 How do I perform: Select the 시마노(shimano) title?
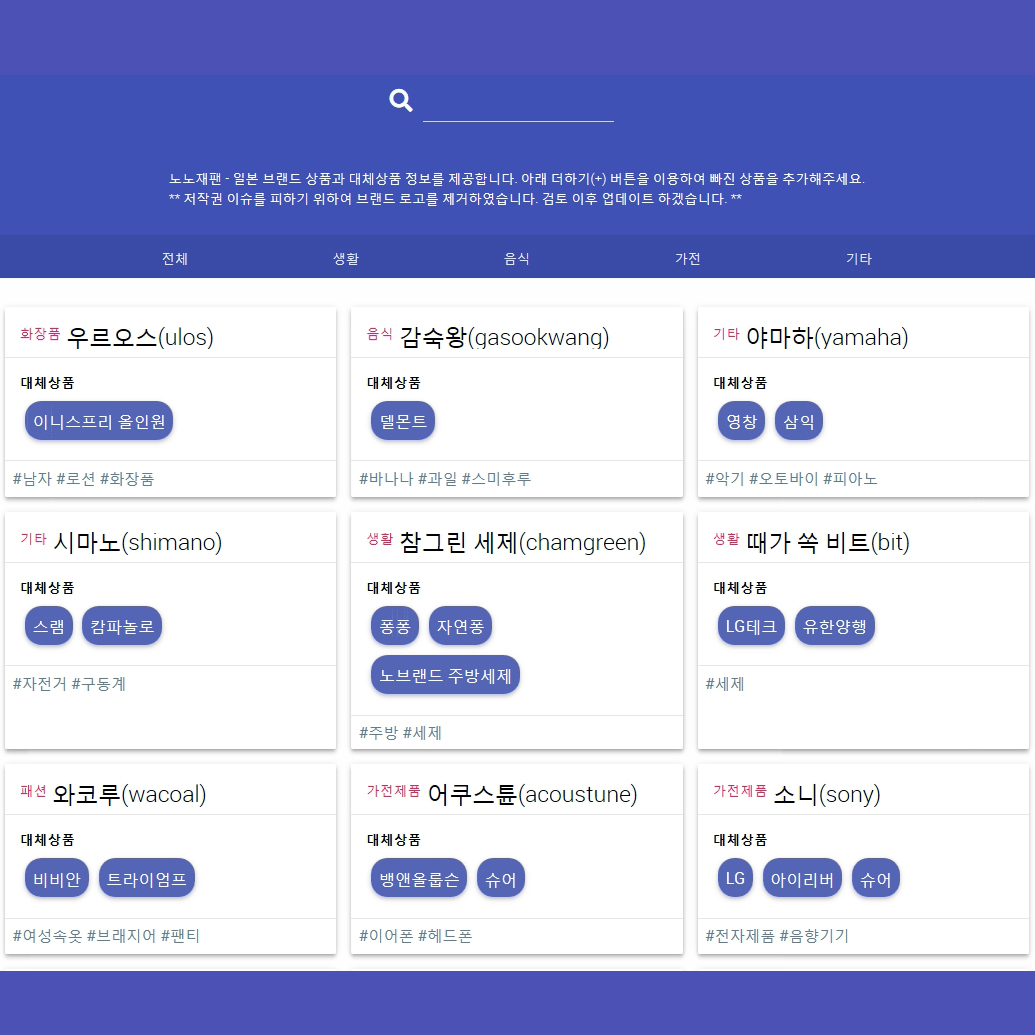tap(137, 542)
